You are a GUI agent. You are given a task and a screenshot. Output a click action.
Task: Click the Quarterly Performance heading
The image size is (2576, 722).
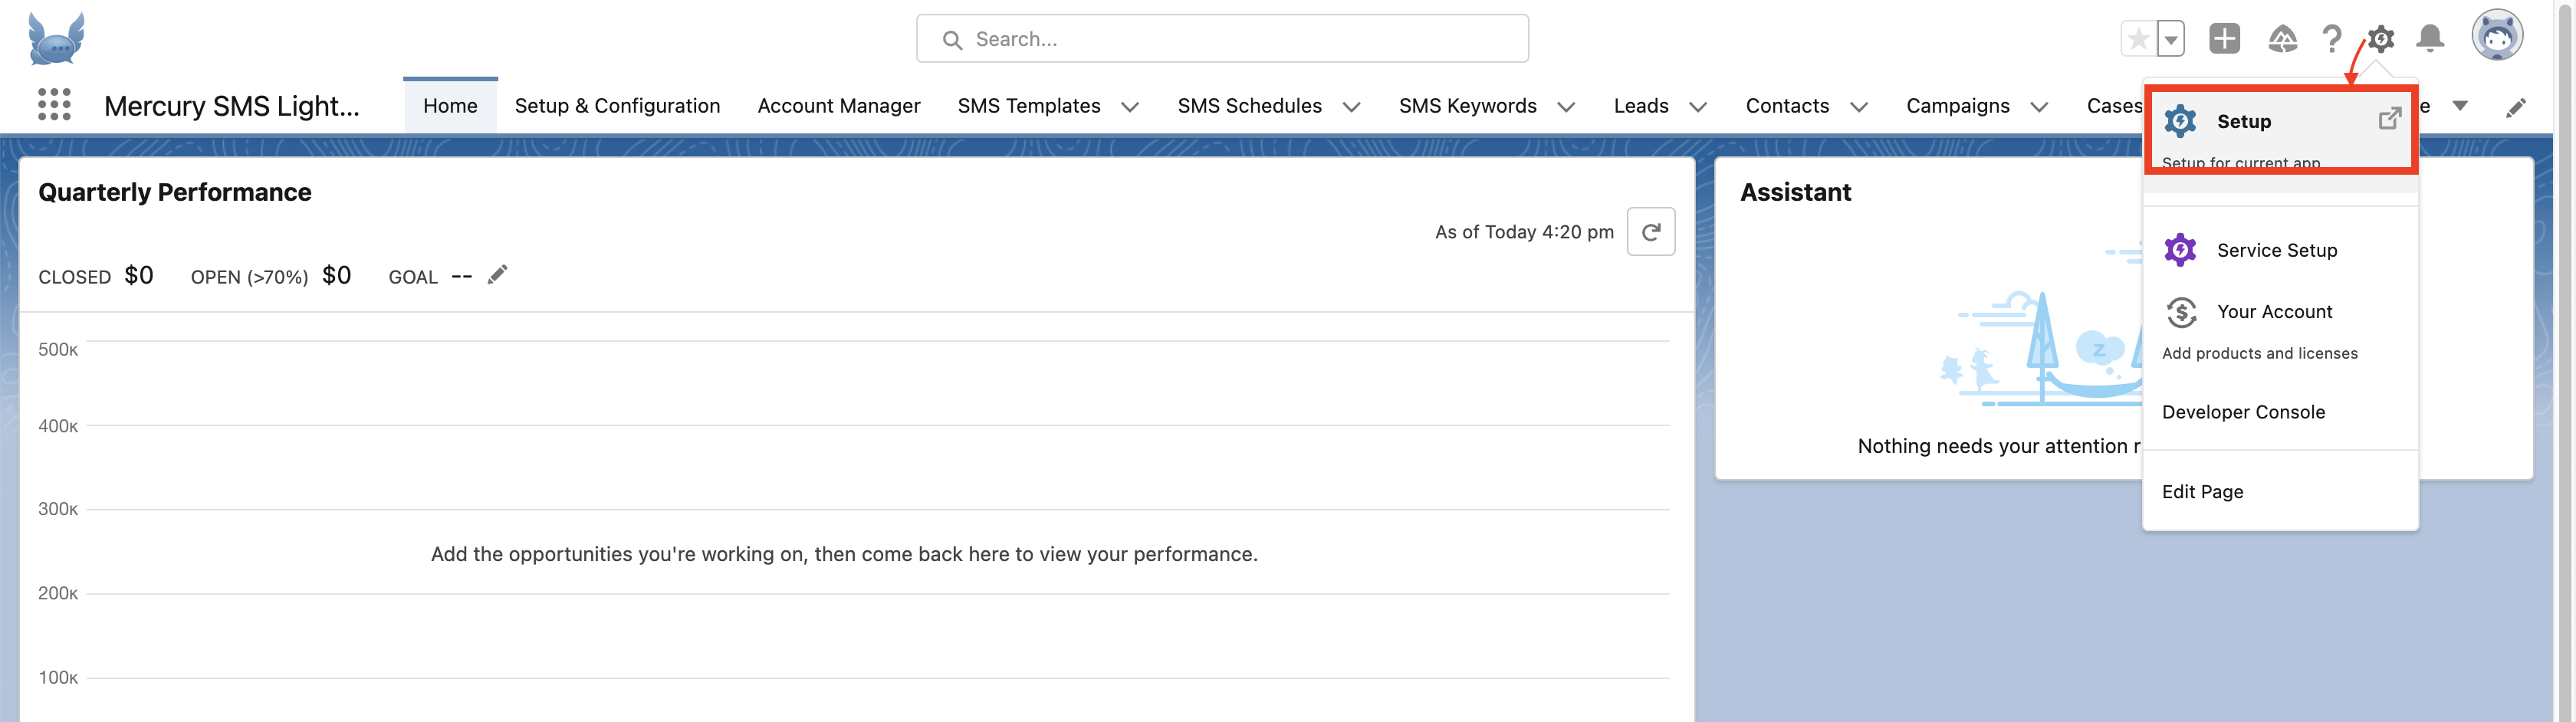tap(174, 192)
